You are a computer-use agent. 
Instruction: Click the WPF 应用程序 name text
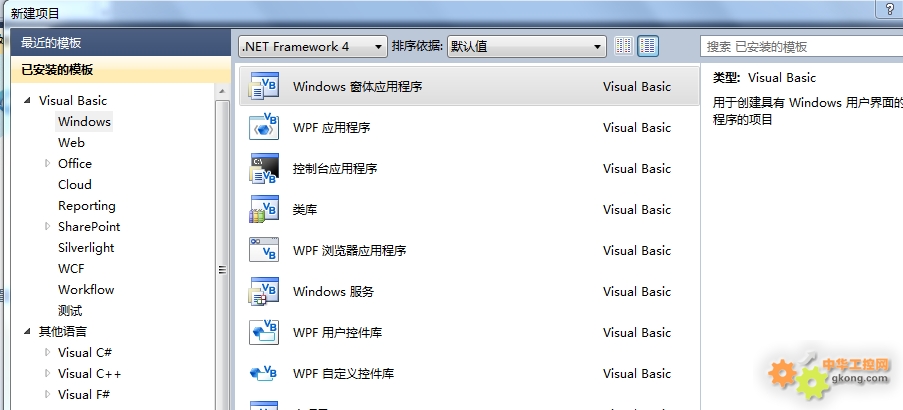332,127
